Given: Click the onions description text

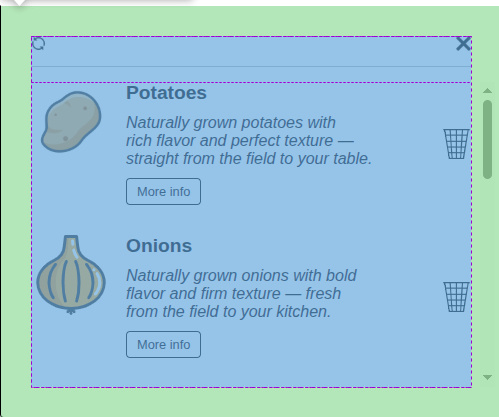Looking at the screenshot, I should (x=241, y=293).
